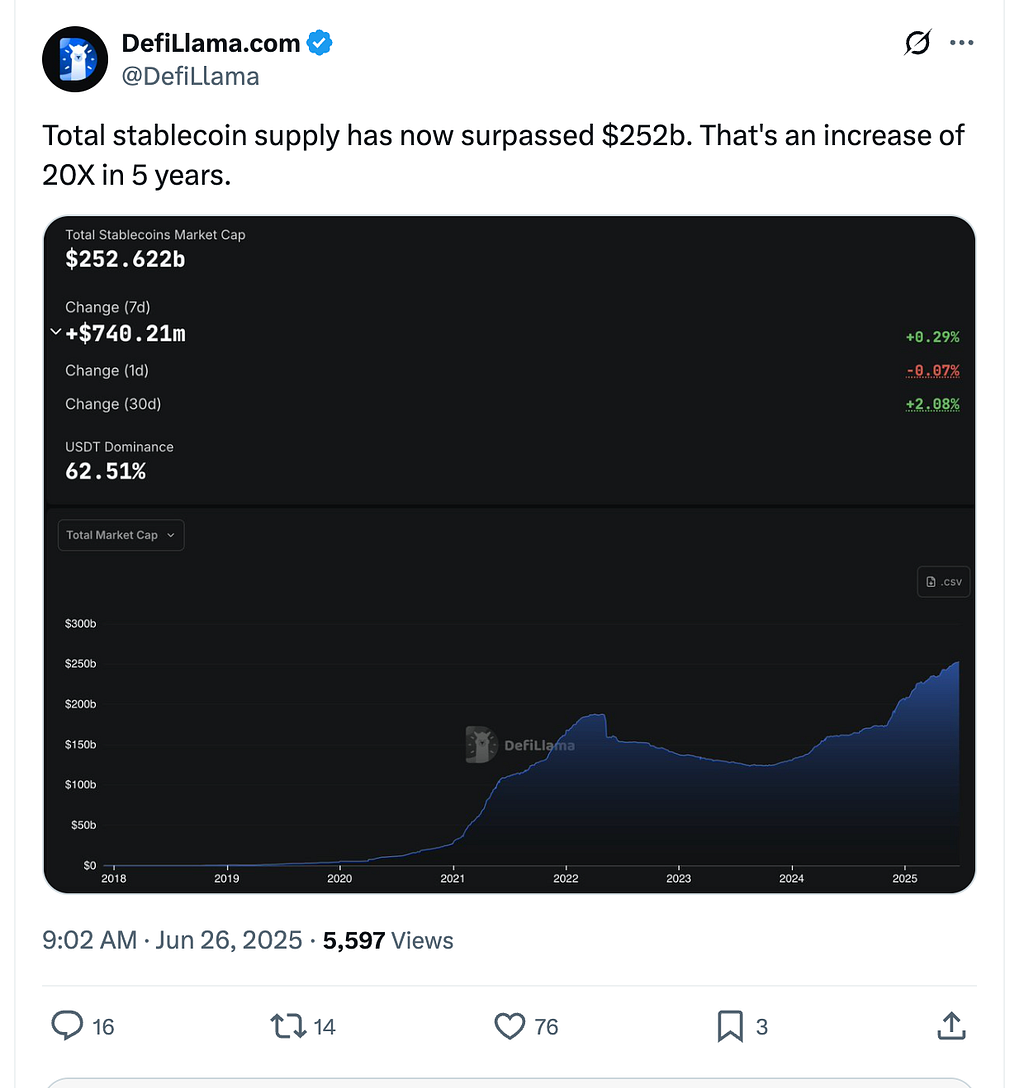Open the three-dot more options menu

pyautogui.click(x=962, y=42)
